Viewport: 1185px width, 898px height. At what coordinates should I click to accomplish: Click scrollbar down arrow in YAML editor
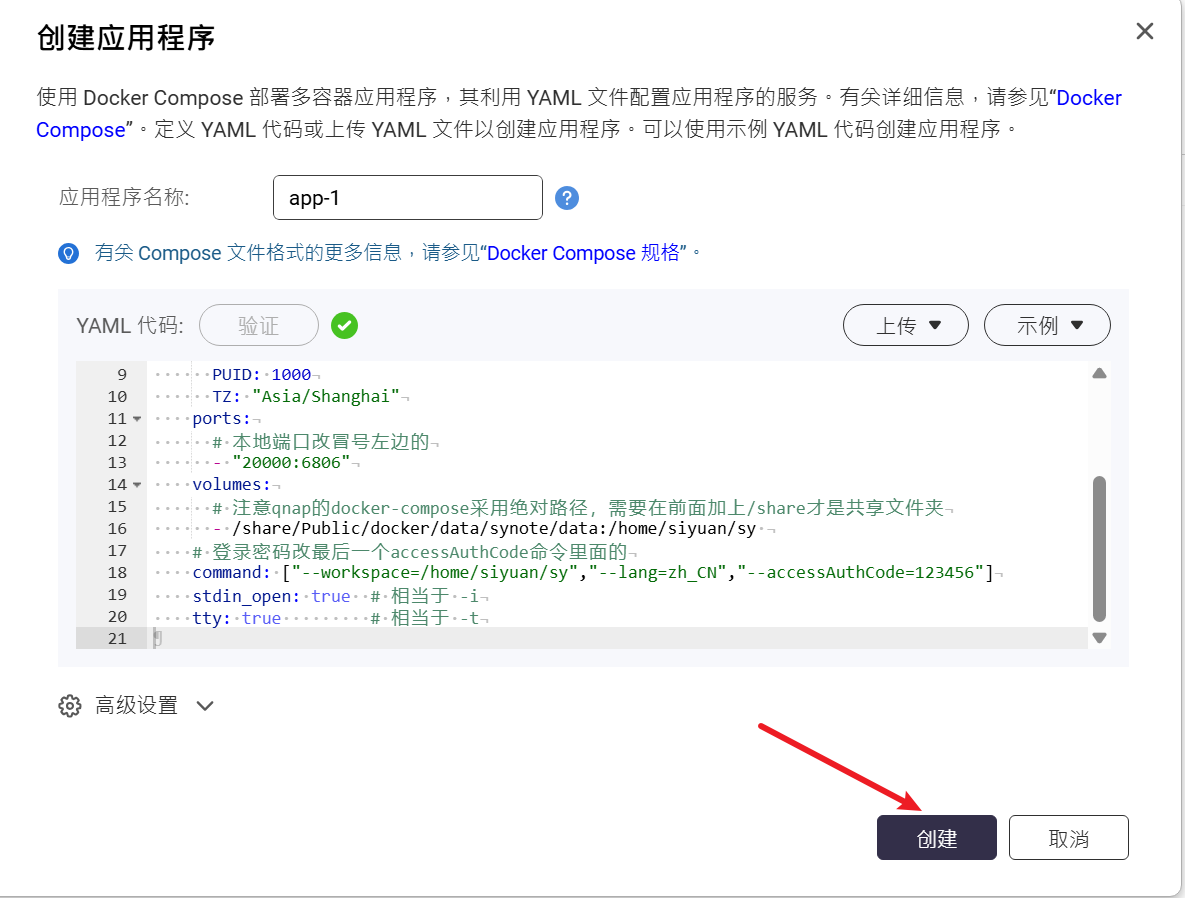pyautogui.click(x=1099, y=637)
